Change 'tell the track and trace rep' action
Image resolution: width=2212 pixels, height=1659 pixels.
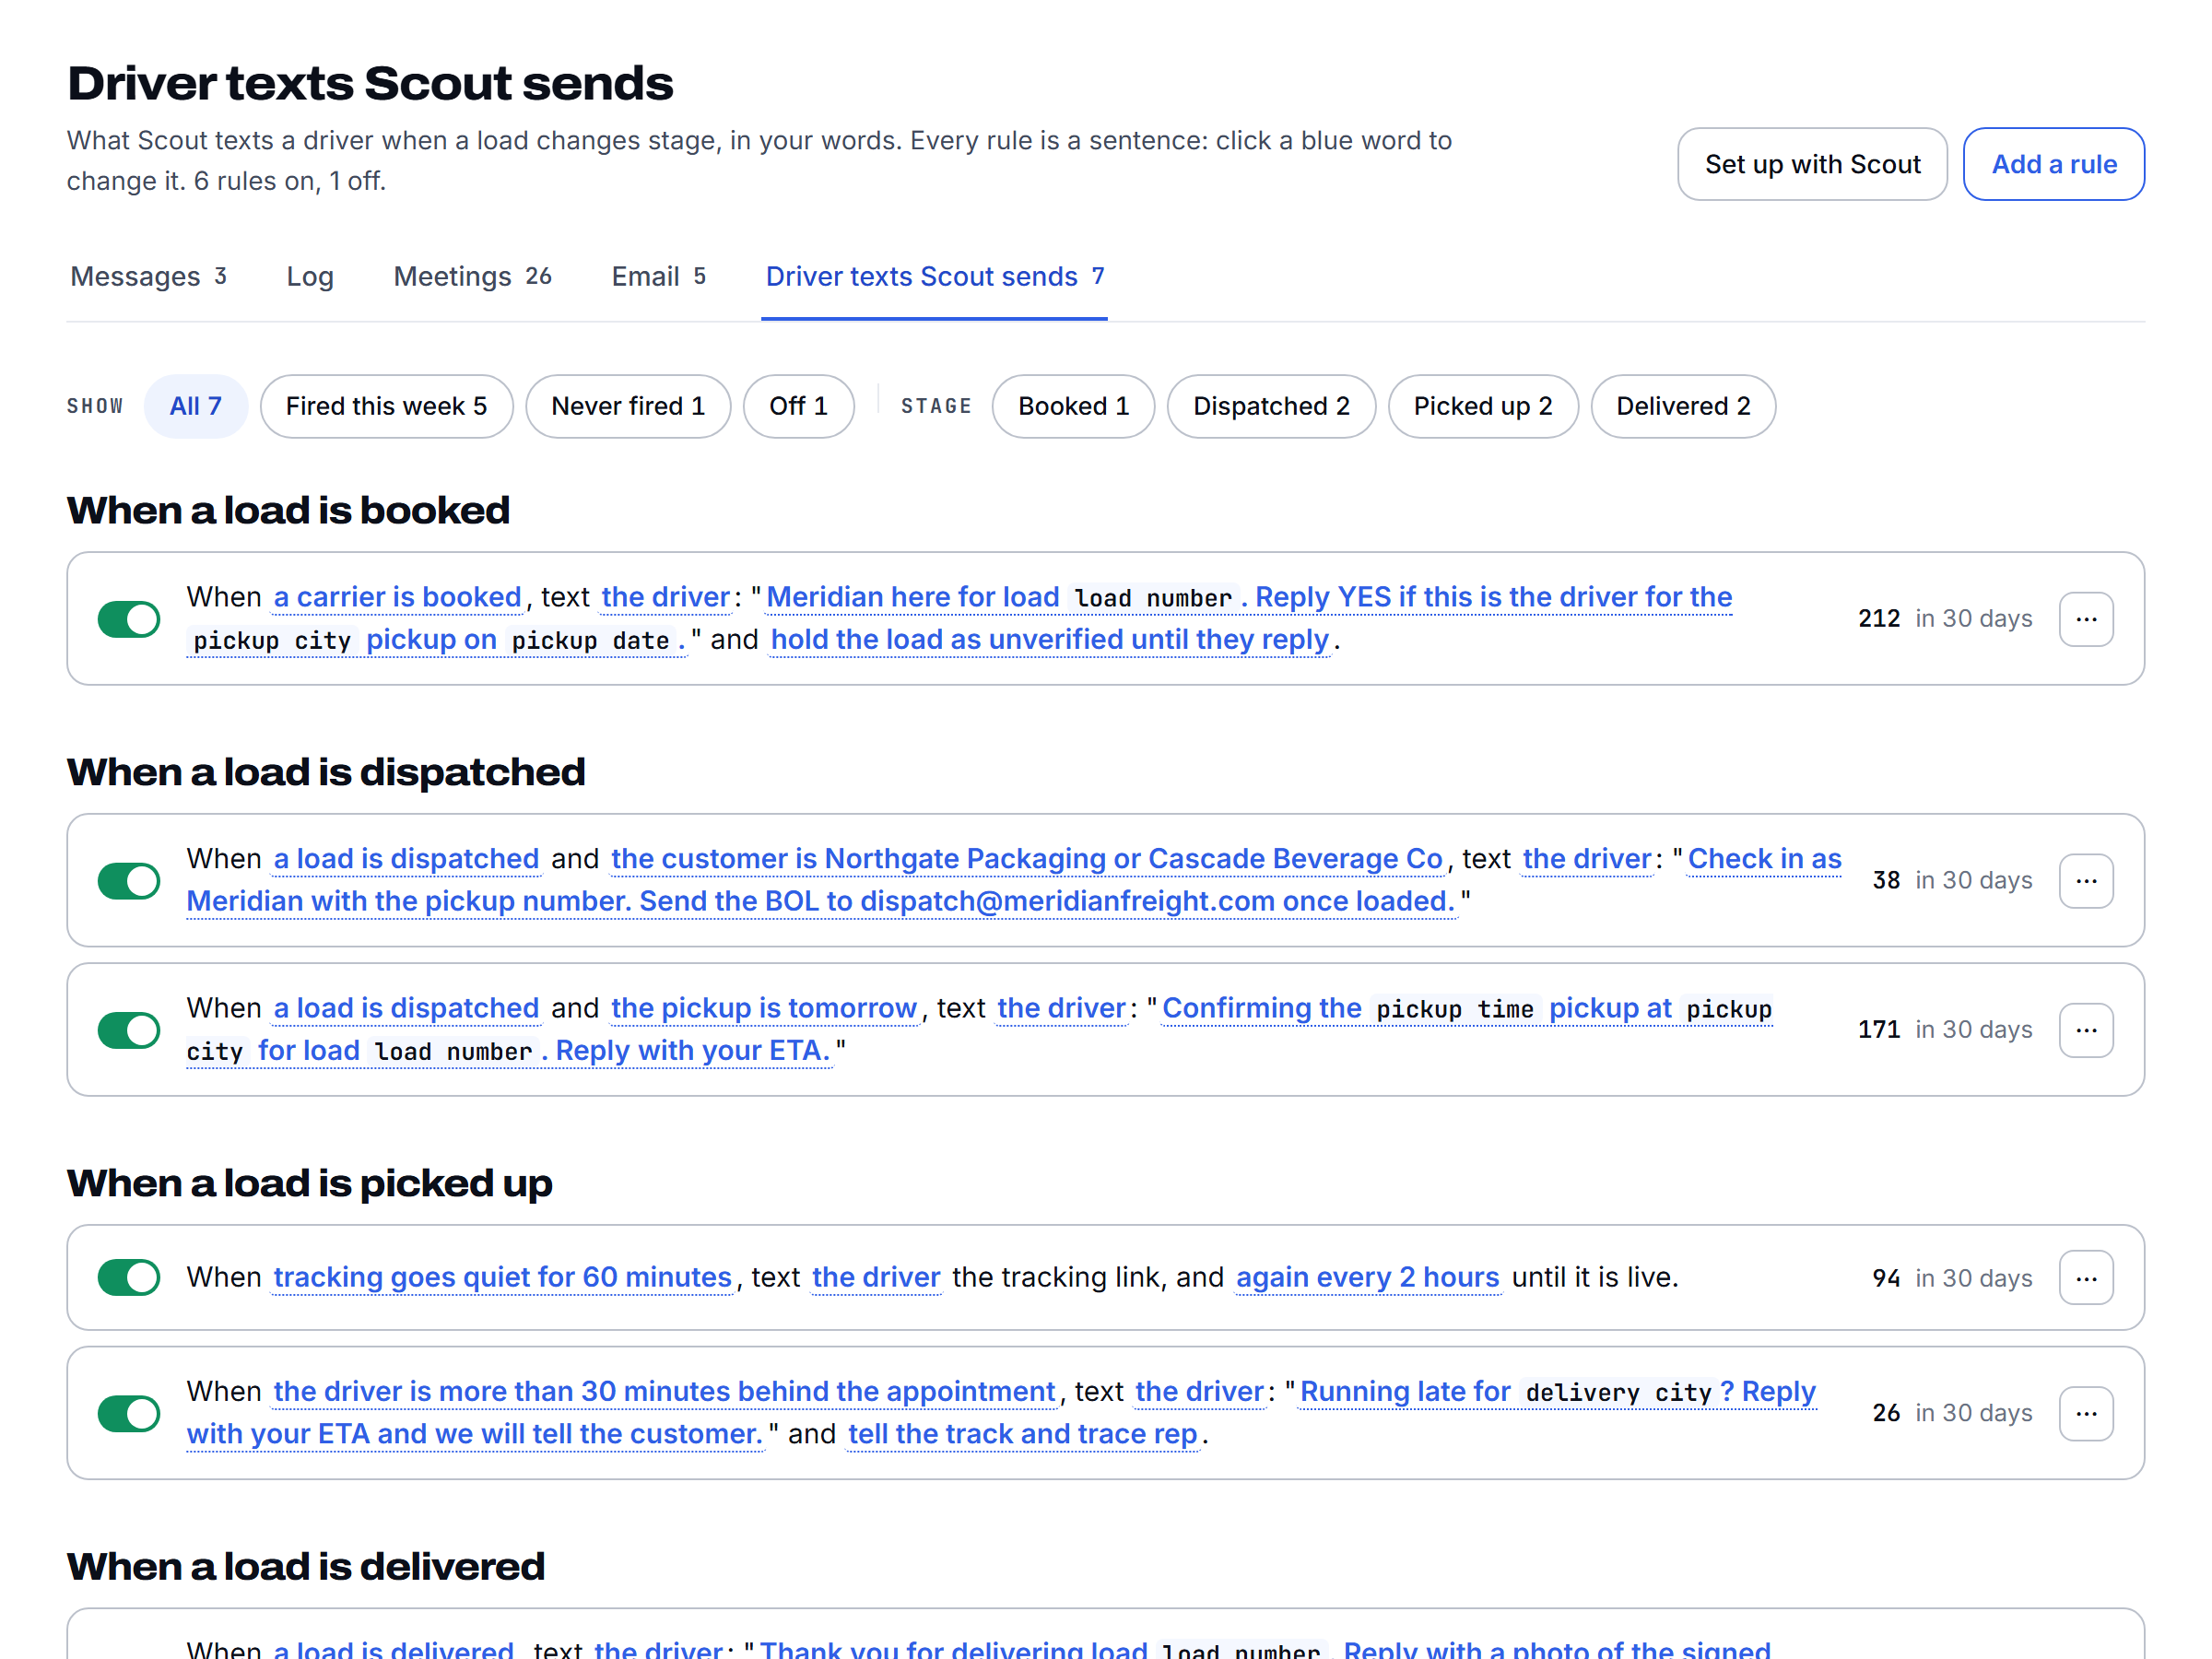coord(1022,1434)
